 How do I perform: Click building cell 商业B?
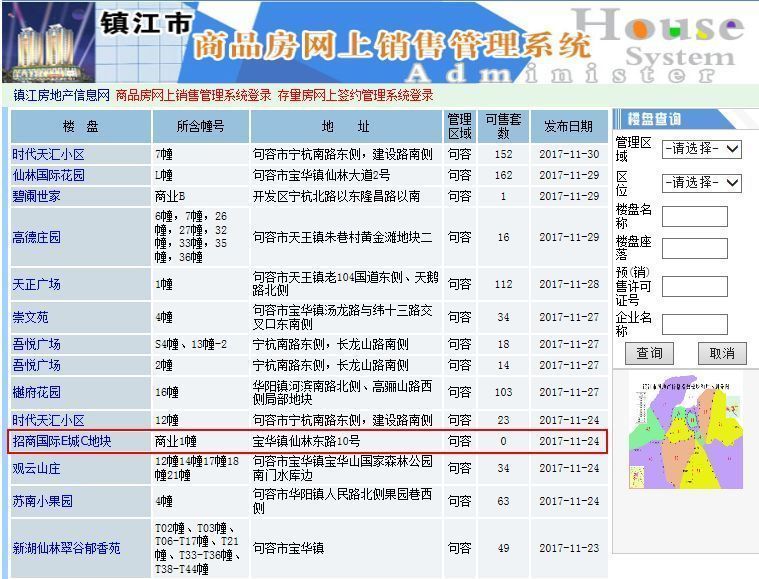click(170, 196)
